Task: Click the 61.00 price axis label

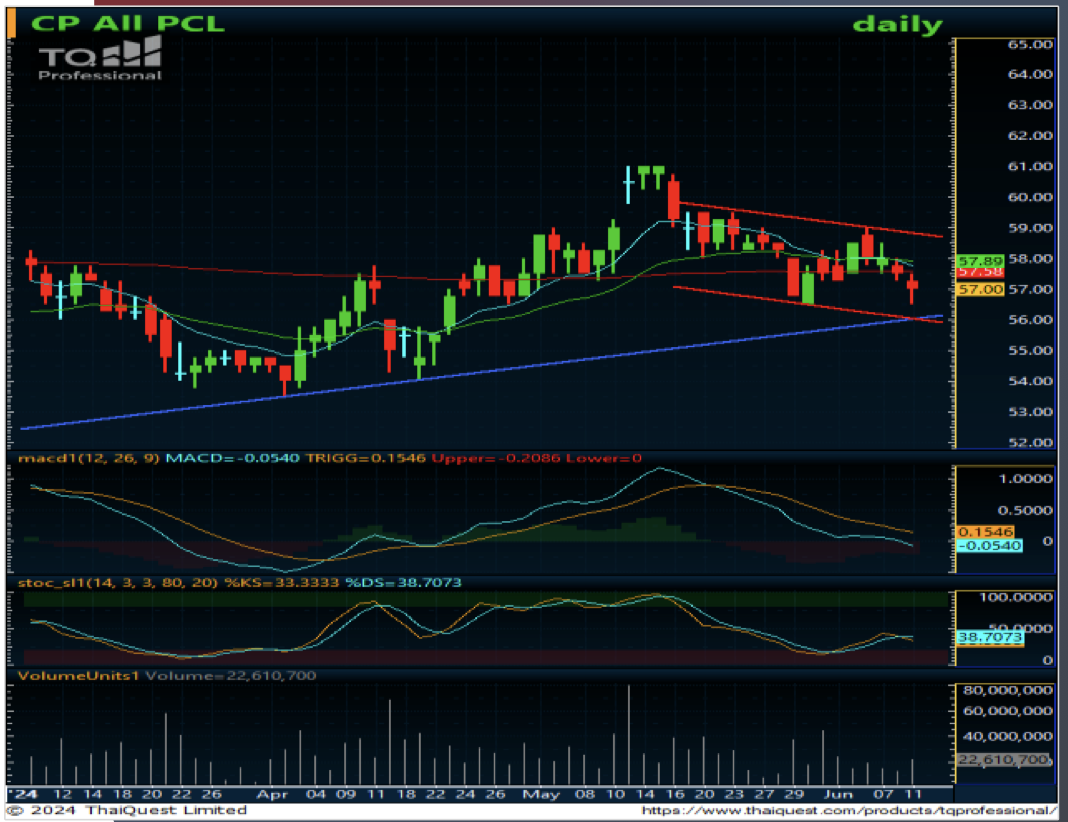Action: 1031,166
